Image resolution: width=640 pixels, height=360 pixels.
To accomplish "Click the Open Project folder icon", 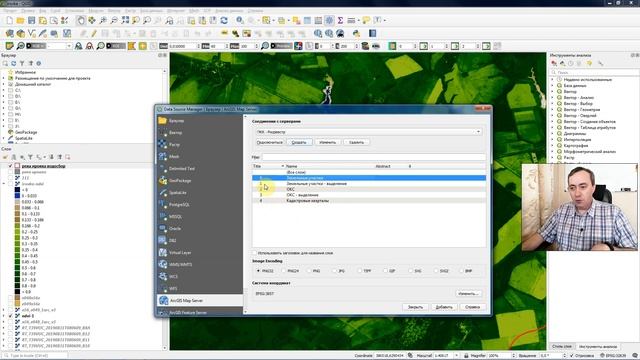I will [x=20, y=20].
